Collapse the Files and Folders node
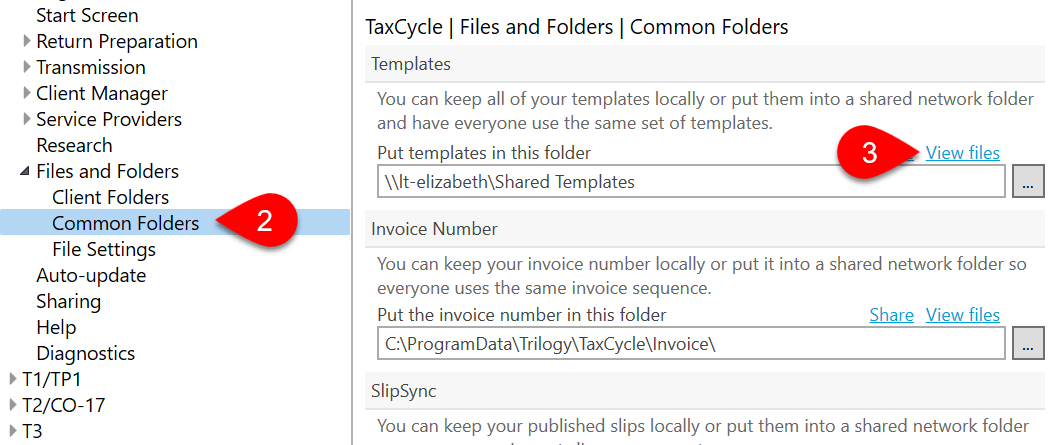The image size is (1053, 445). (x=26, y=172)
